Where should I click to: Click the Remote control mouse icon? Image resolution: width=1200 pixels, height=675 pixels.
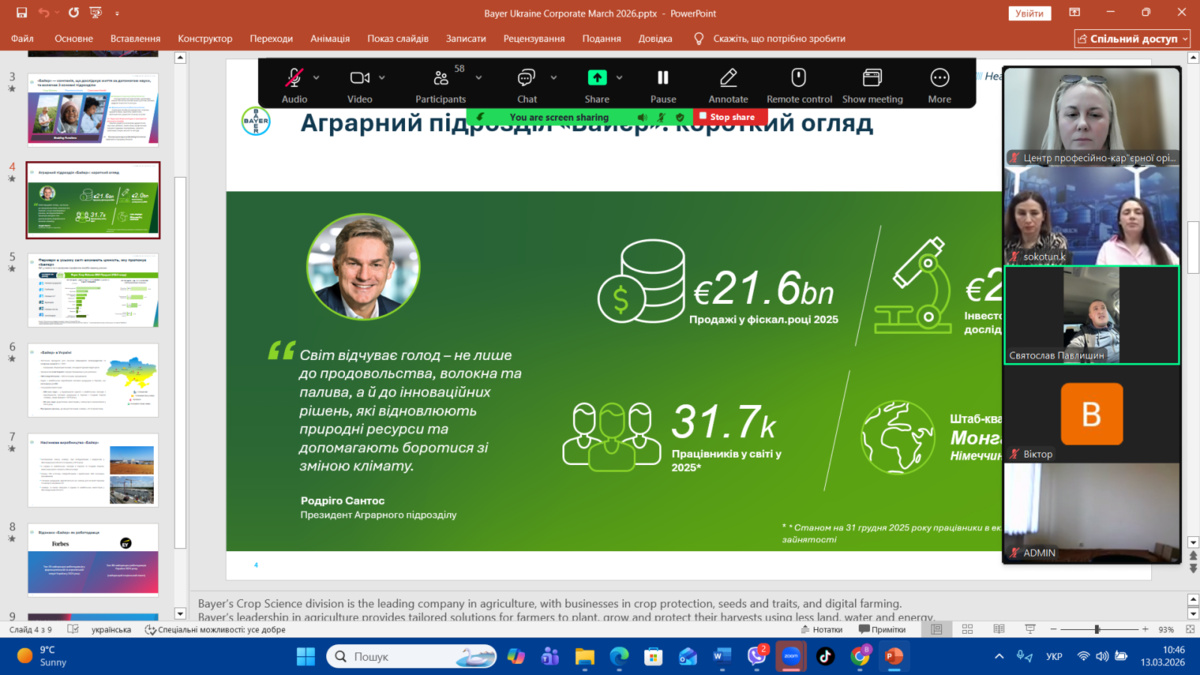coord(799,78)
